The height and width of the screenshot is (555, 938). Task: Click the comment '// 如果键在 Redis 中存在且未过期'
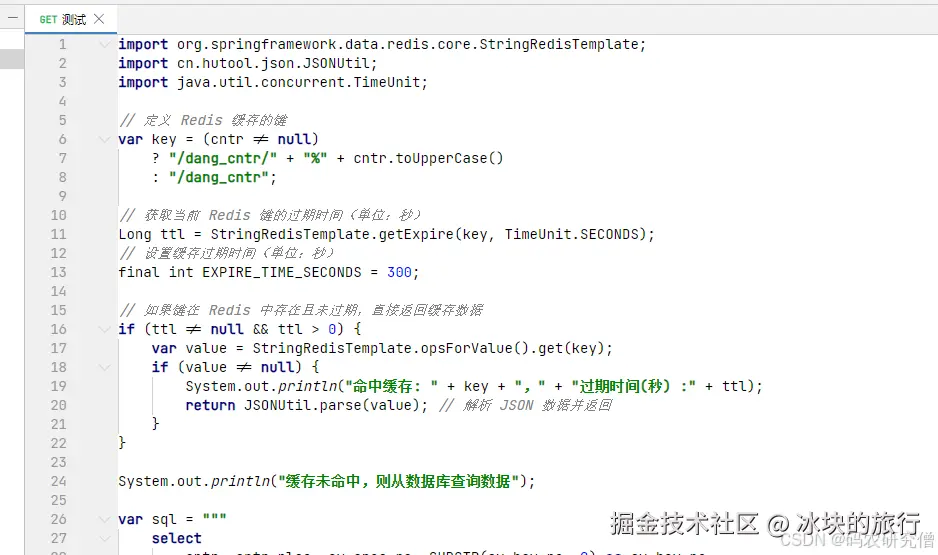pyautogui.click(x=300, y=310)
